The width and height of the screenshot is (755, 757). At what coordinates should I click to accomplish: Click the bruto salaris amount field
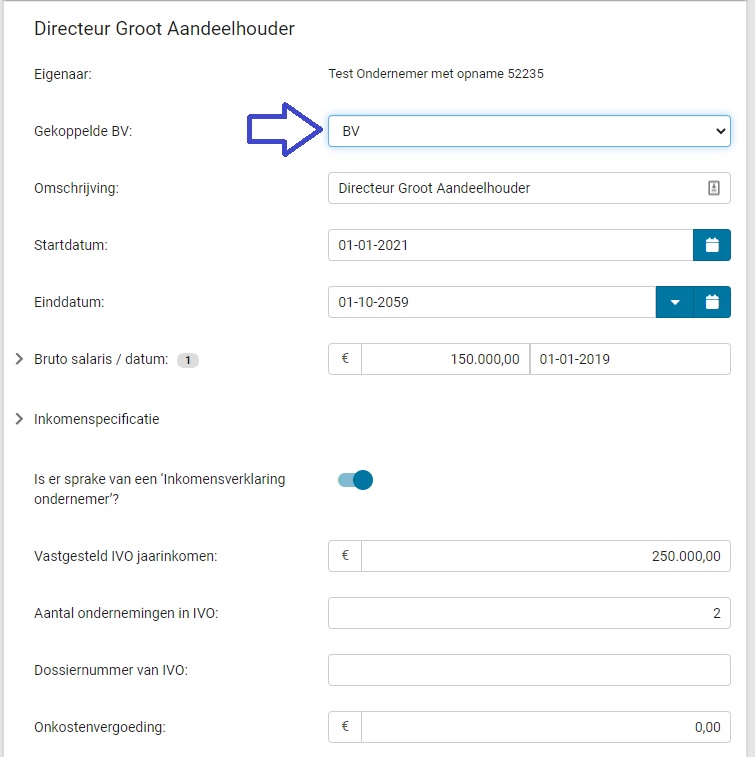tap(445, 359)
